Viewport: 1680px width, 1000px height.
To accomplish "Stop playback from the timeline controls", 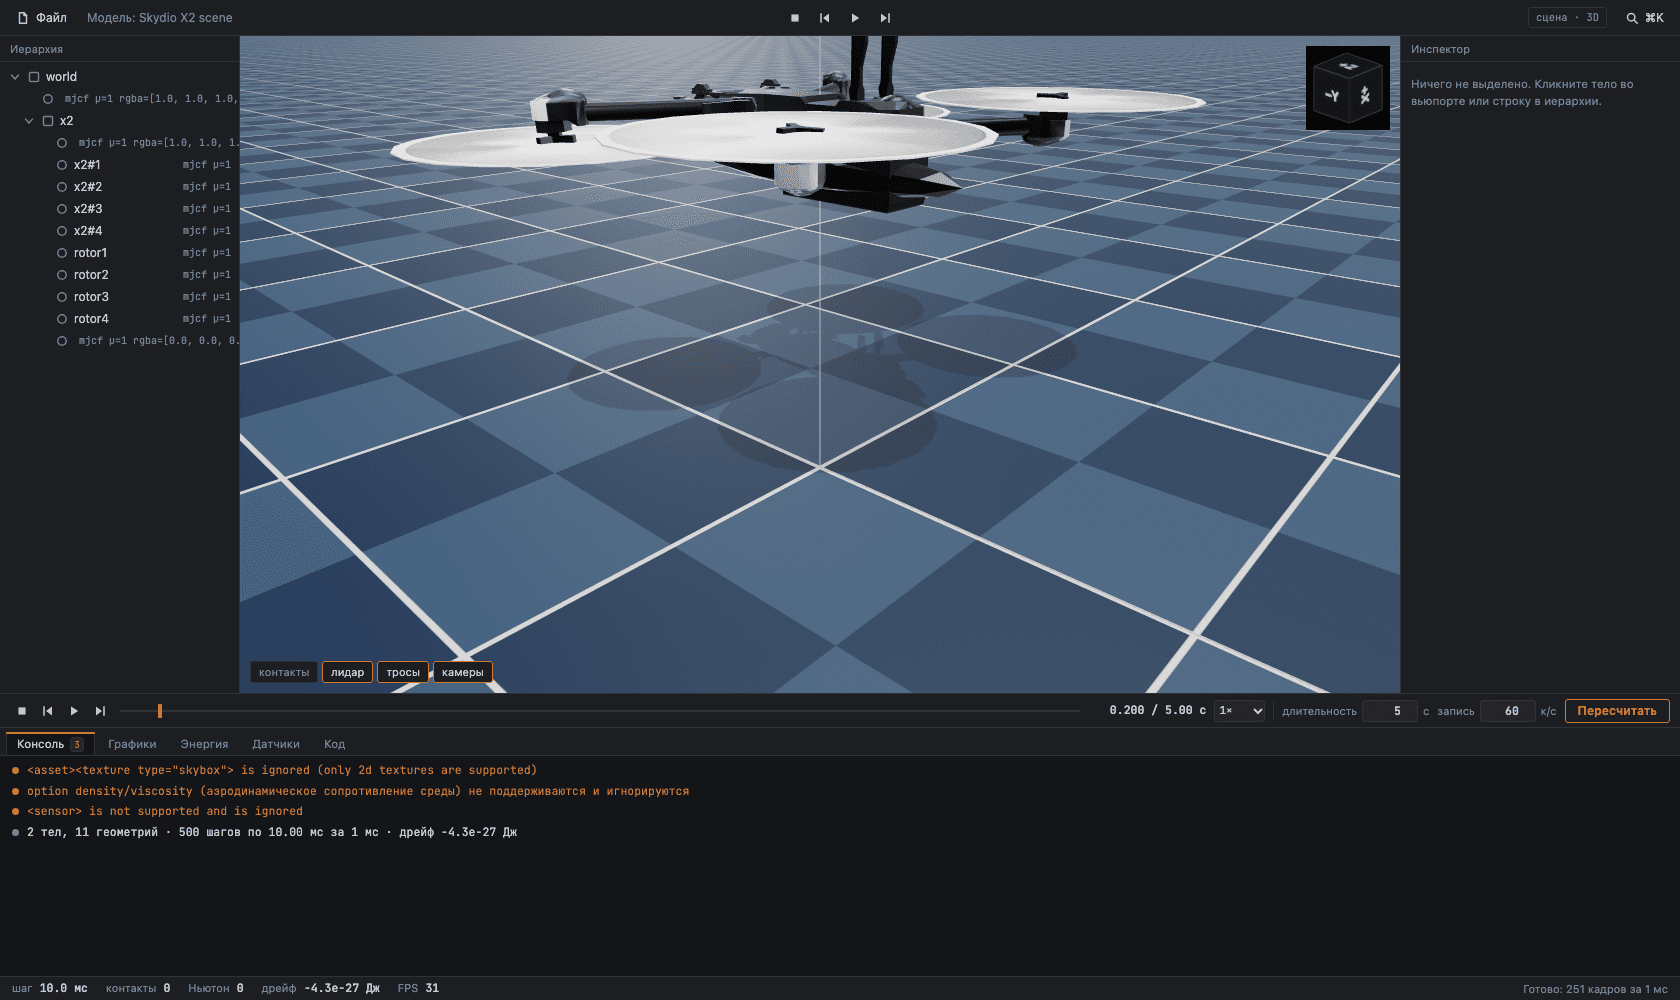I will [x=22, y=711].
